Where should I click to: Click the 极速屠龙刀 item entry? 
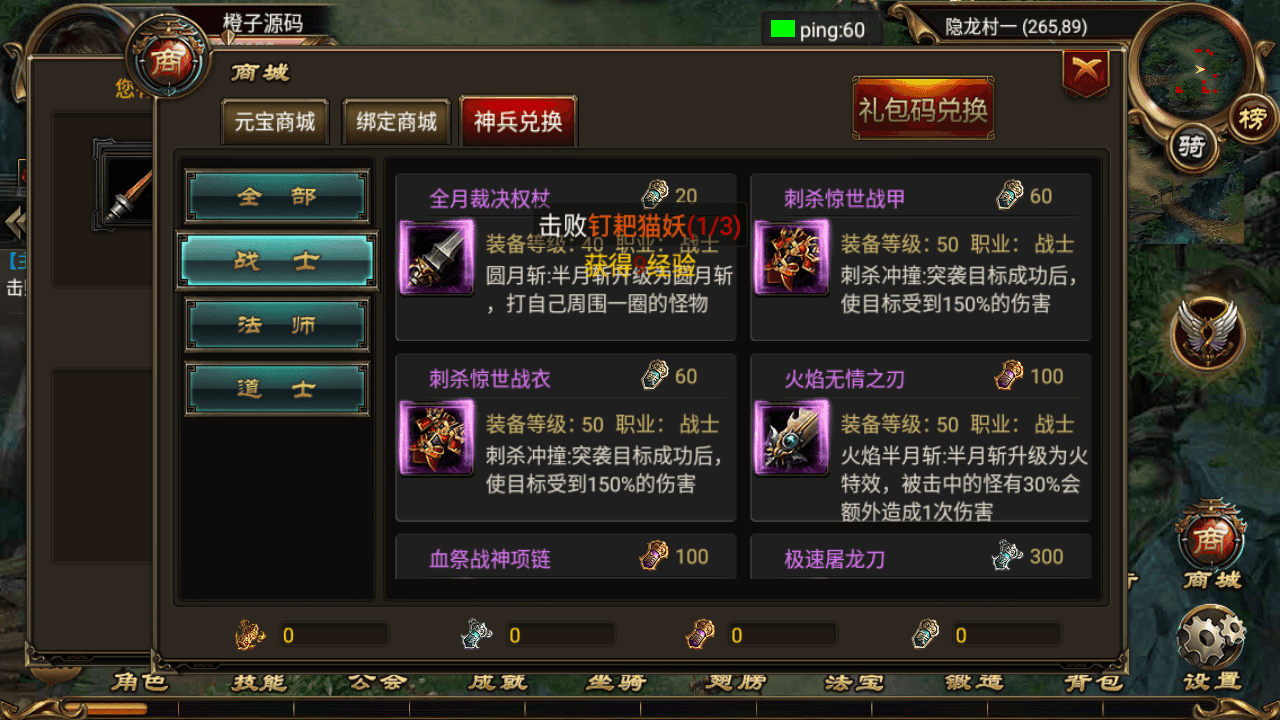(920, 557)
